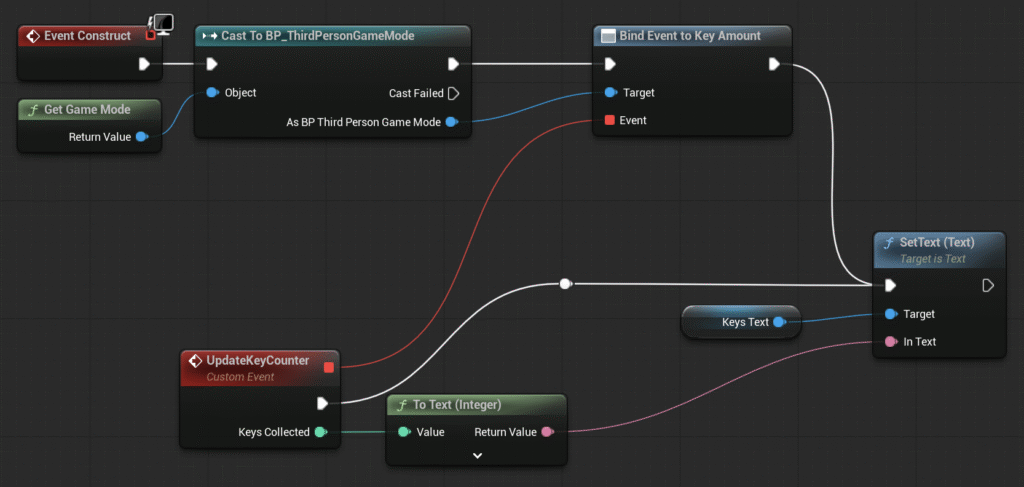Select the reroute node on the white wire

pyautogui.click(x=565, y=284)
